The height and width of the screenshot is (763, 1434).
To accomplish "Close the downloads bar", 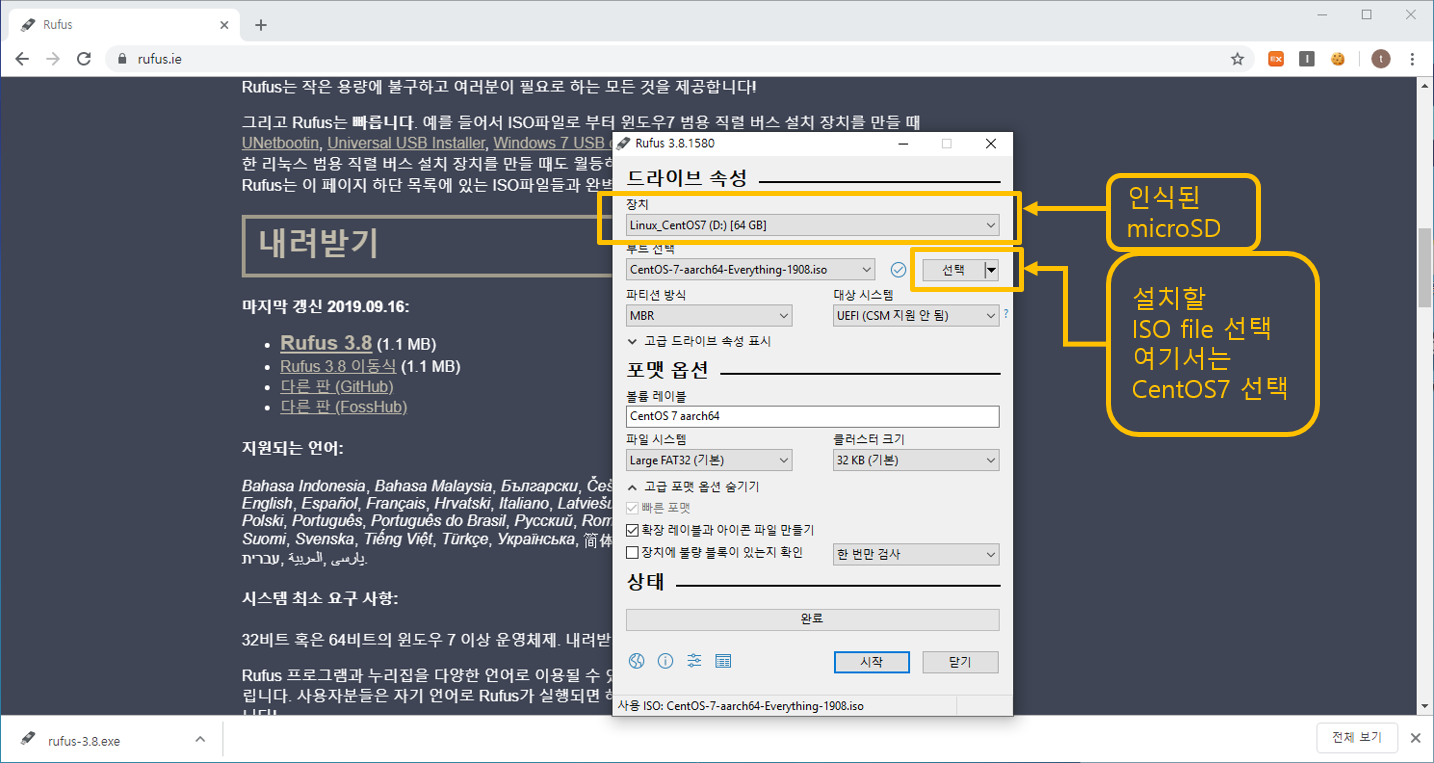I will pos(1415,739).
